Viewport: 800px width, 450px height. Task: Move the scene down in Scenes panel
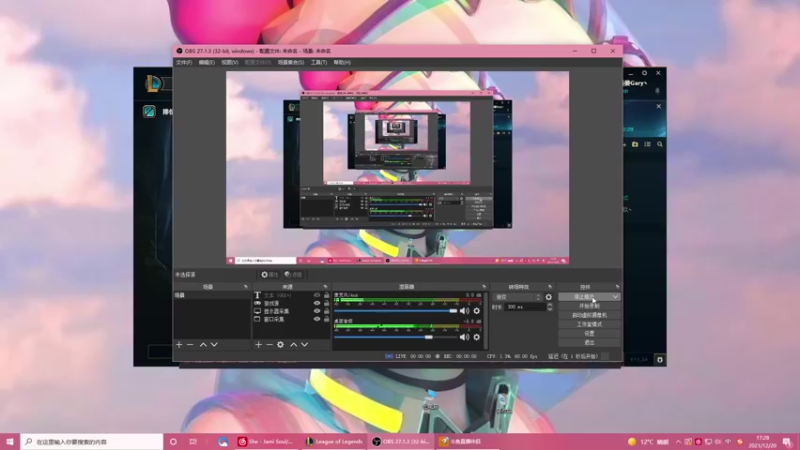click(x=214, y=345)
